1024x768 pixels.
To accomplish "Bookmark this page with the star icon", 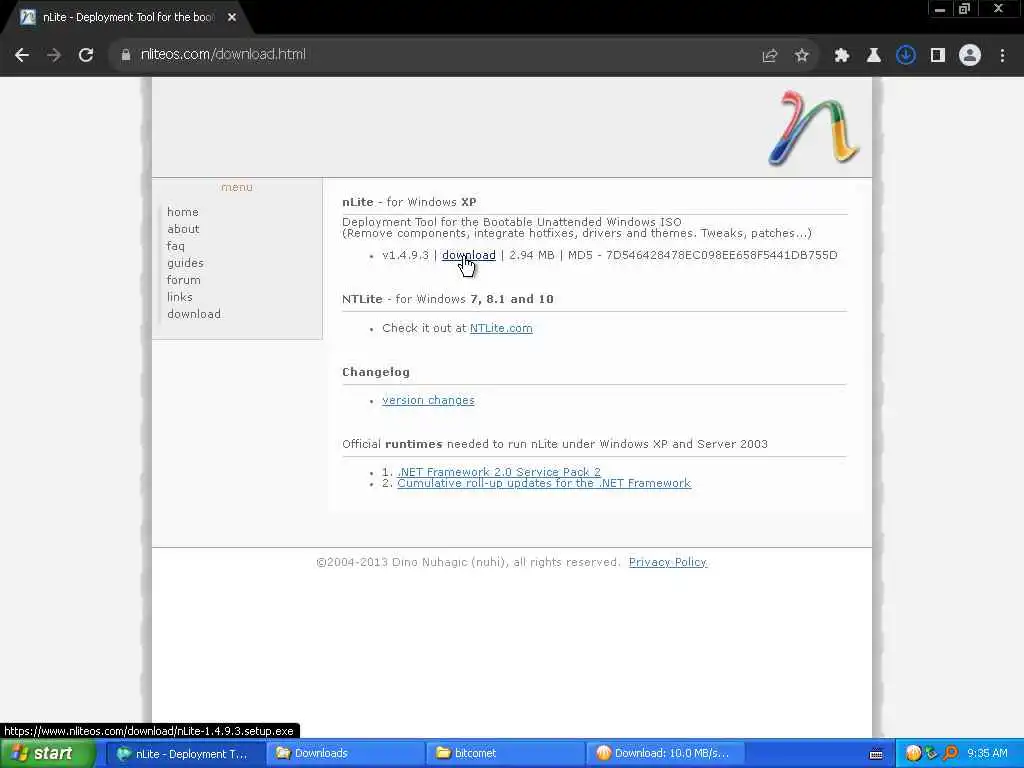I will click(x=801, y=56).
